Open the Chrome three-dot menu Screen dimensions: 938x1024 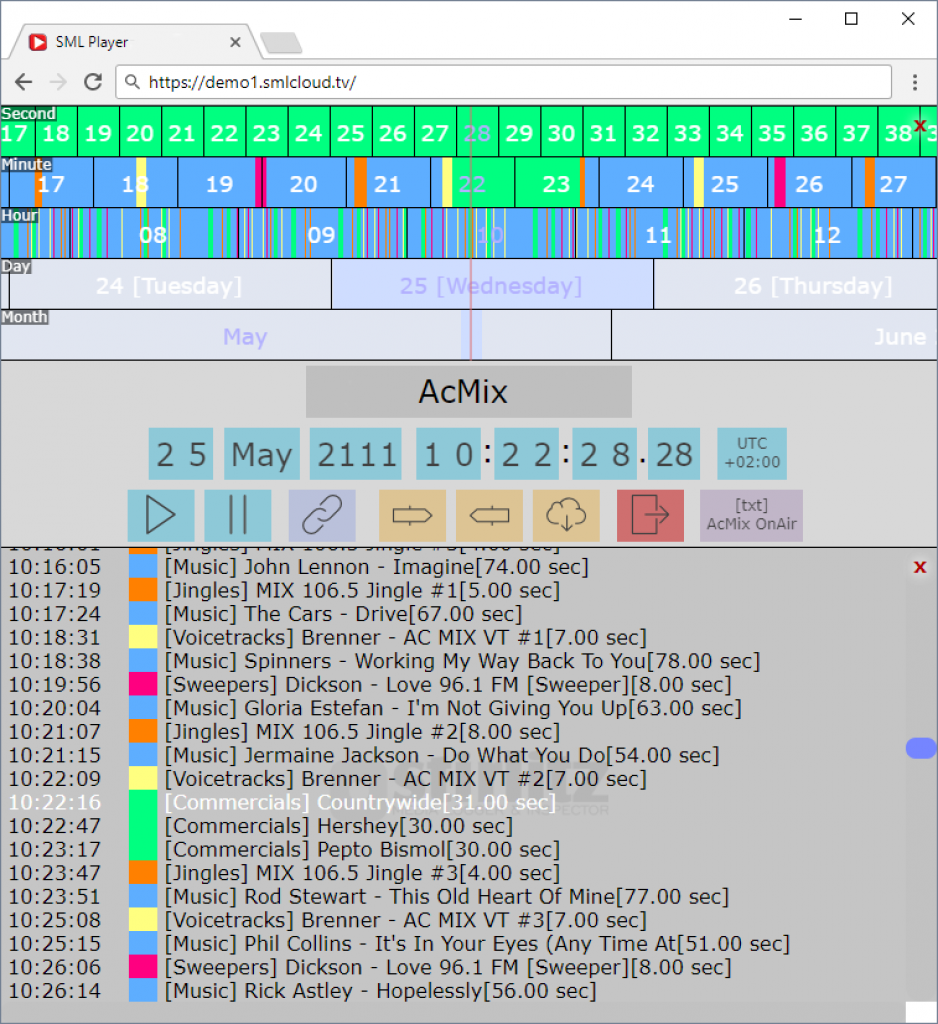915,82
